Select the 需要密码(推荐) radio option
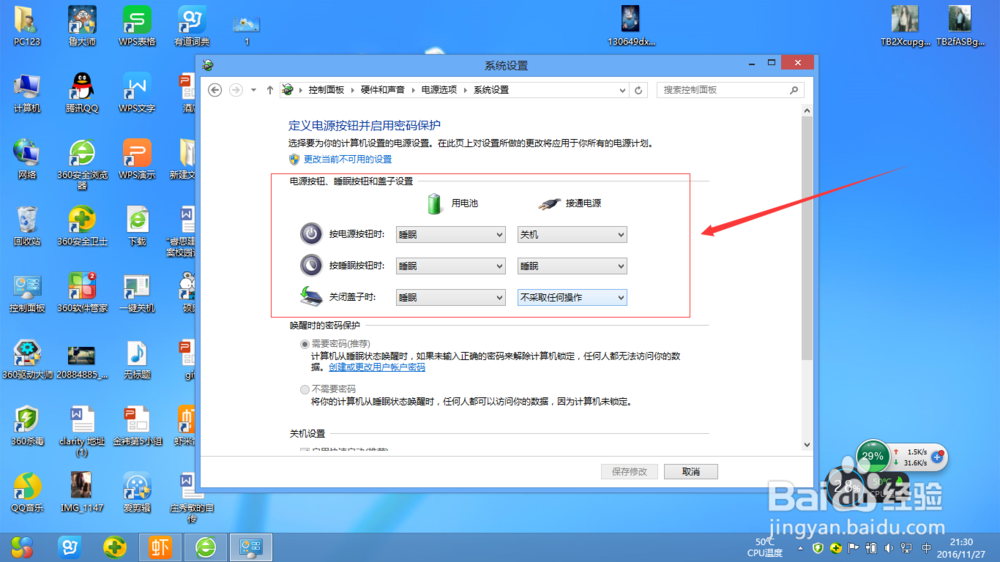 305,344
